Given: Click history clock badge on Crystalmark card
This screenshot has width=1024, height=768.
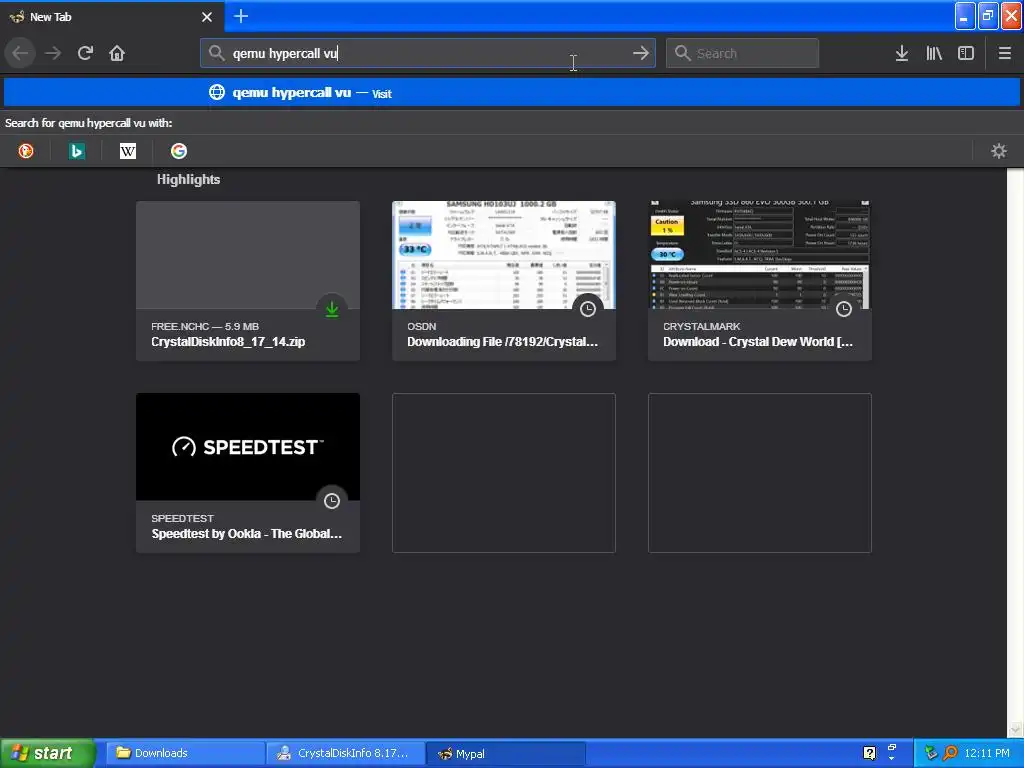Looking at the screenshot, I should 844,309.
